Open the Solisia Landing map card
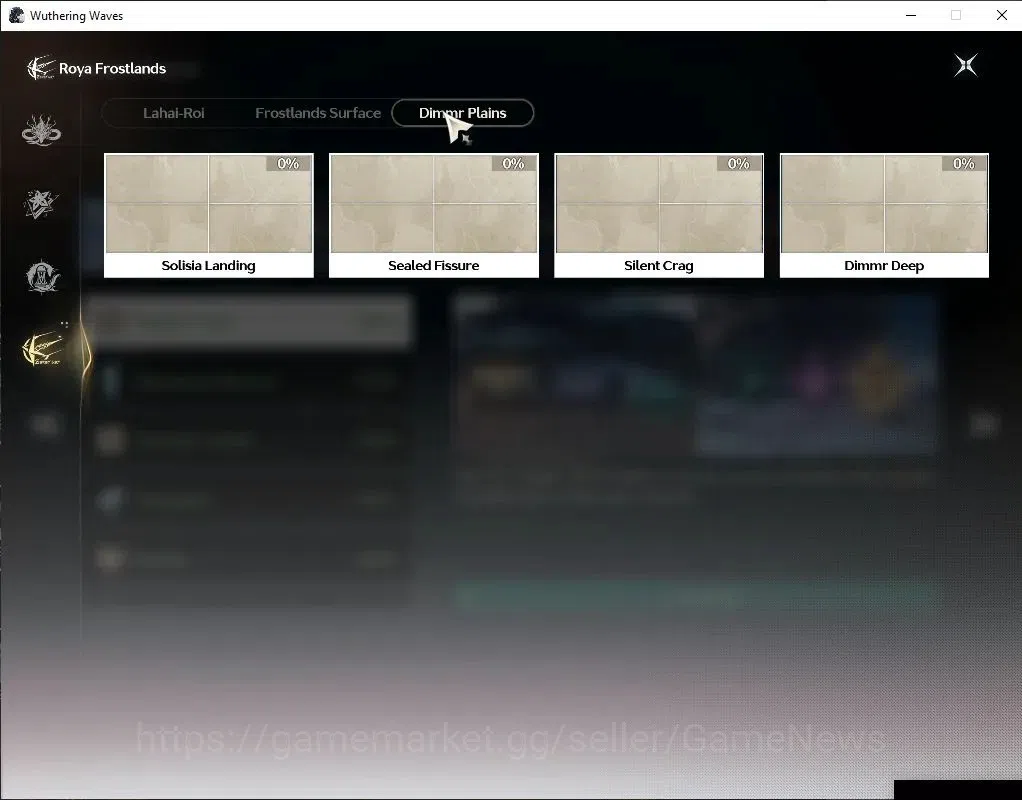The width and height of the screenshot is (1022, 800). pos(209,216)
